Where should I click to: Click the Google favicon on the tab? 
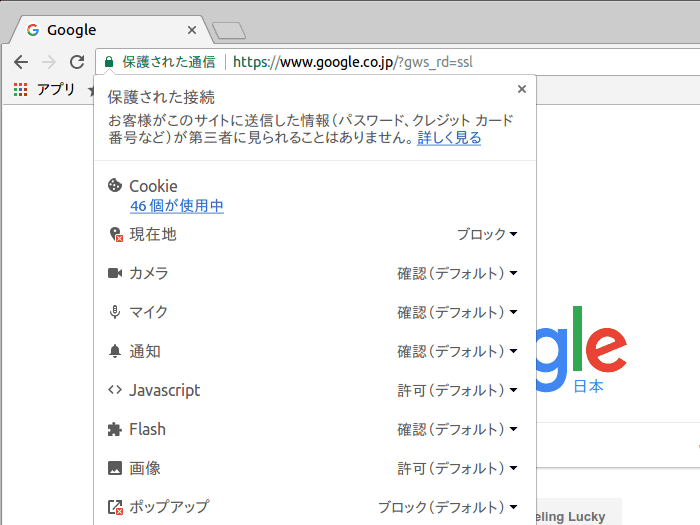[x=33, y=30]
